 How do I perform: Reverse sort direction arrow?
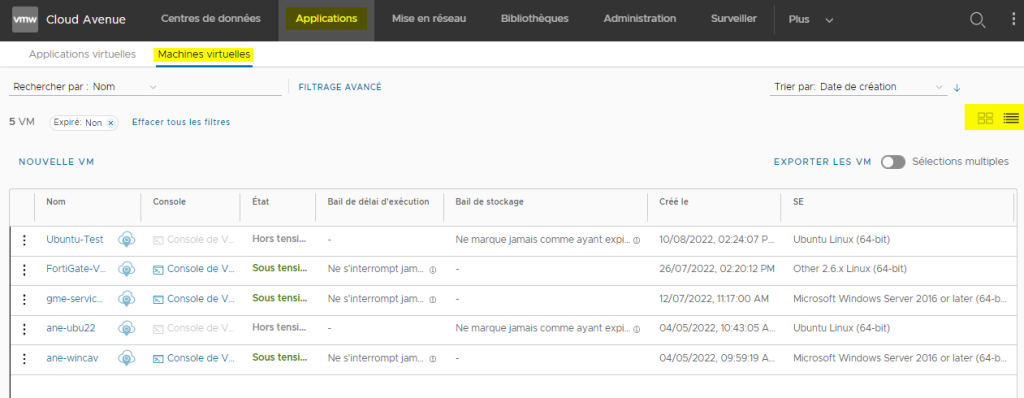point(957,87)
